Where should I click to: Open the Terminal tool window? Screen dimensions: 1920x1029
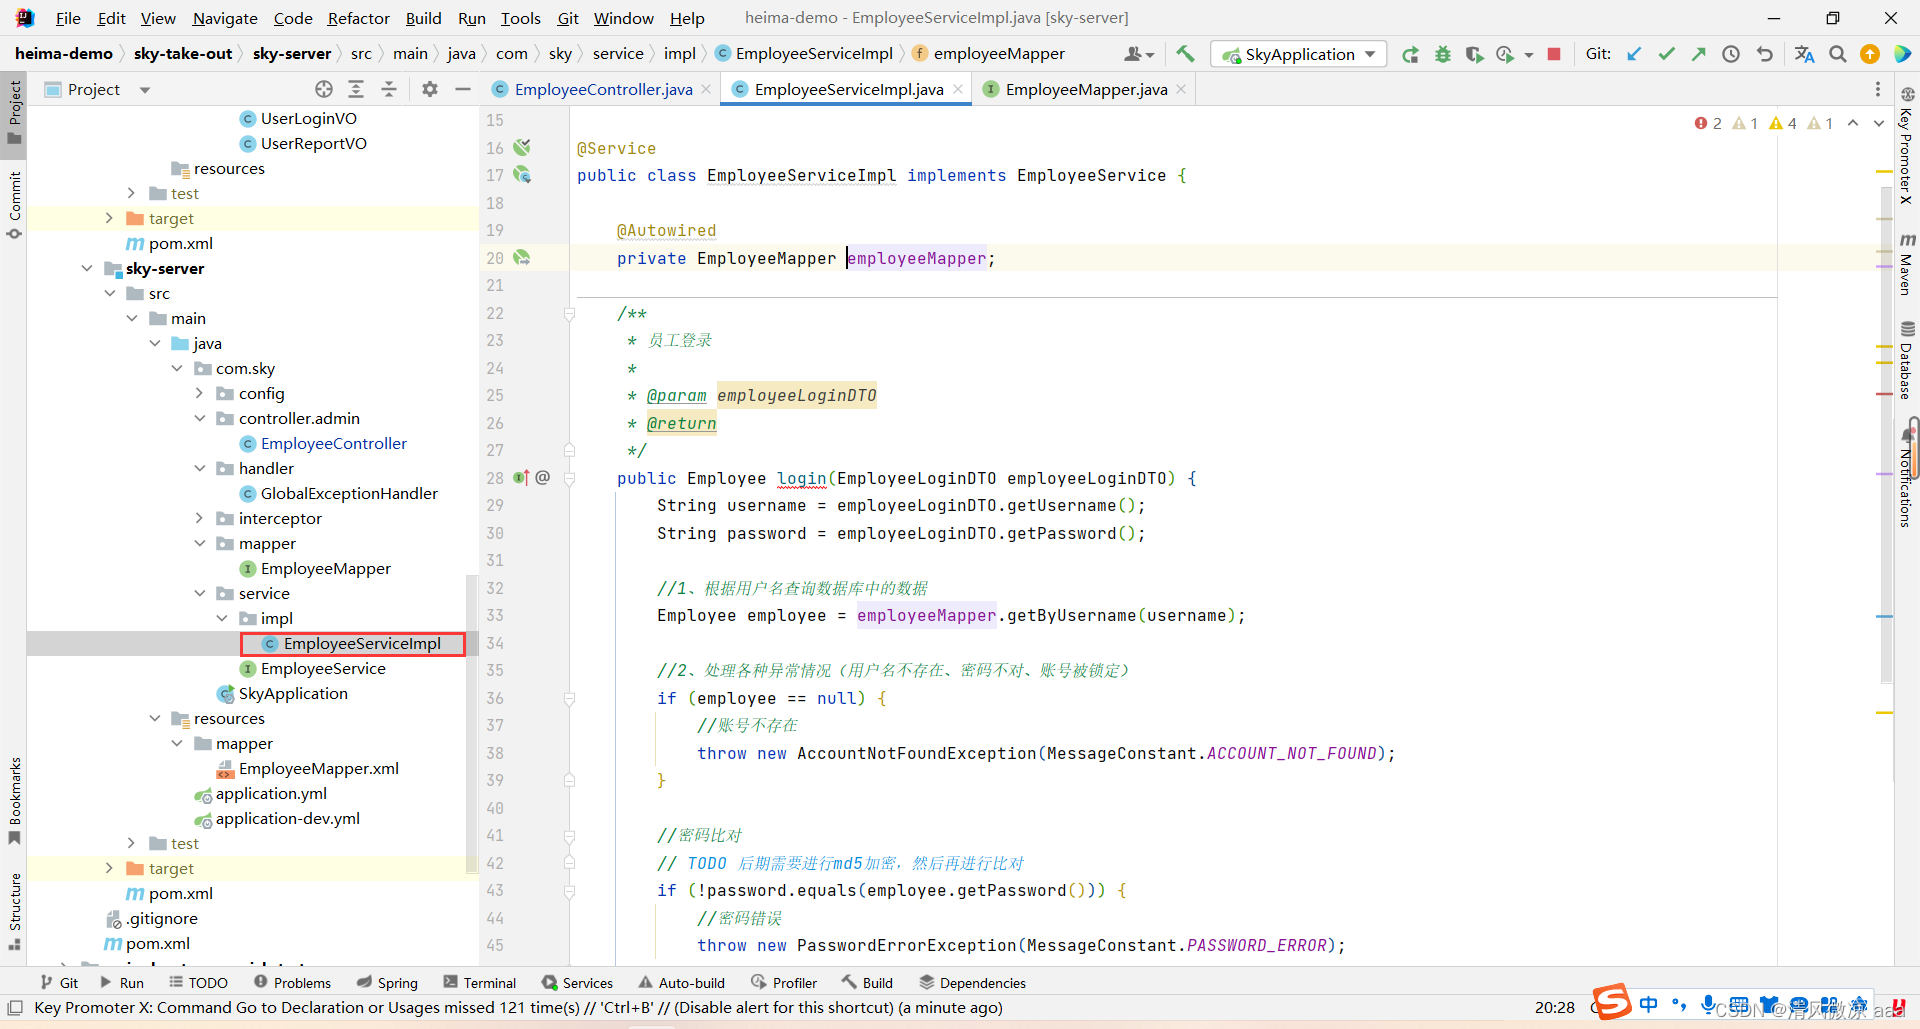[x=480, y=983]
